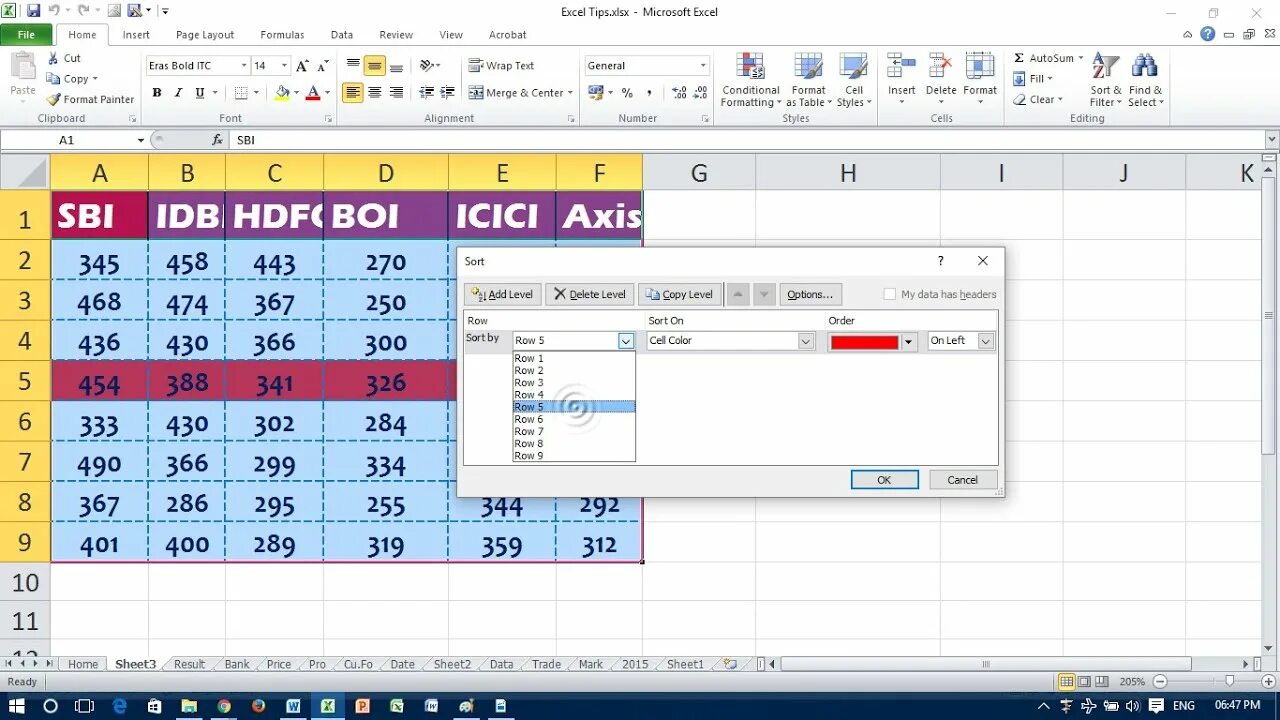Viewport: 1280px width, 720px height.
Task: Open sort Options button
Action: pyautogui.click(x=810, y=294)
